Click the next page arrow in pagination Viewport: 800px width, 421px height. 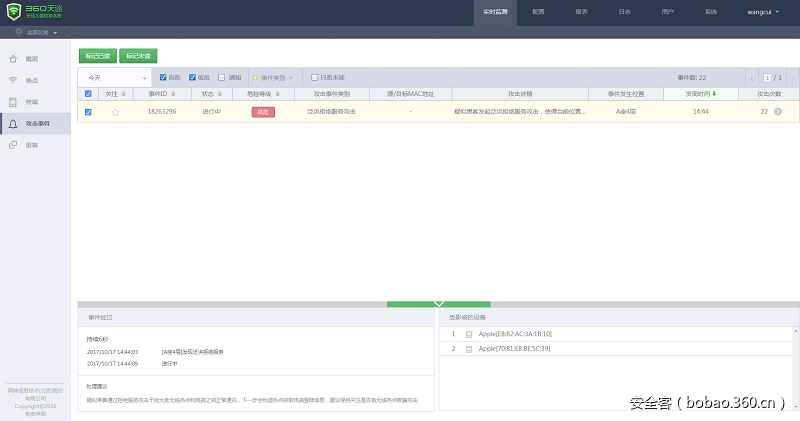792,77
